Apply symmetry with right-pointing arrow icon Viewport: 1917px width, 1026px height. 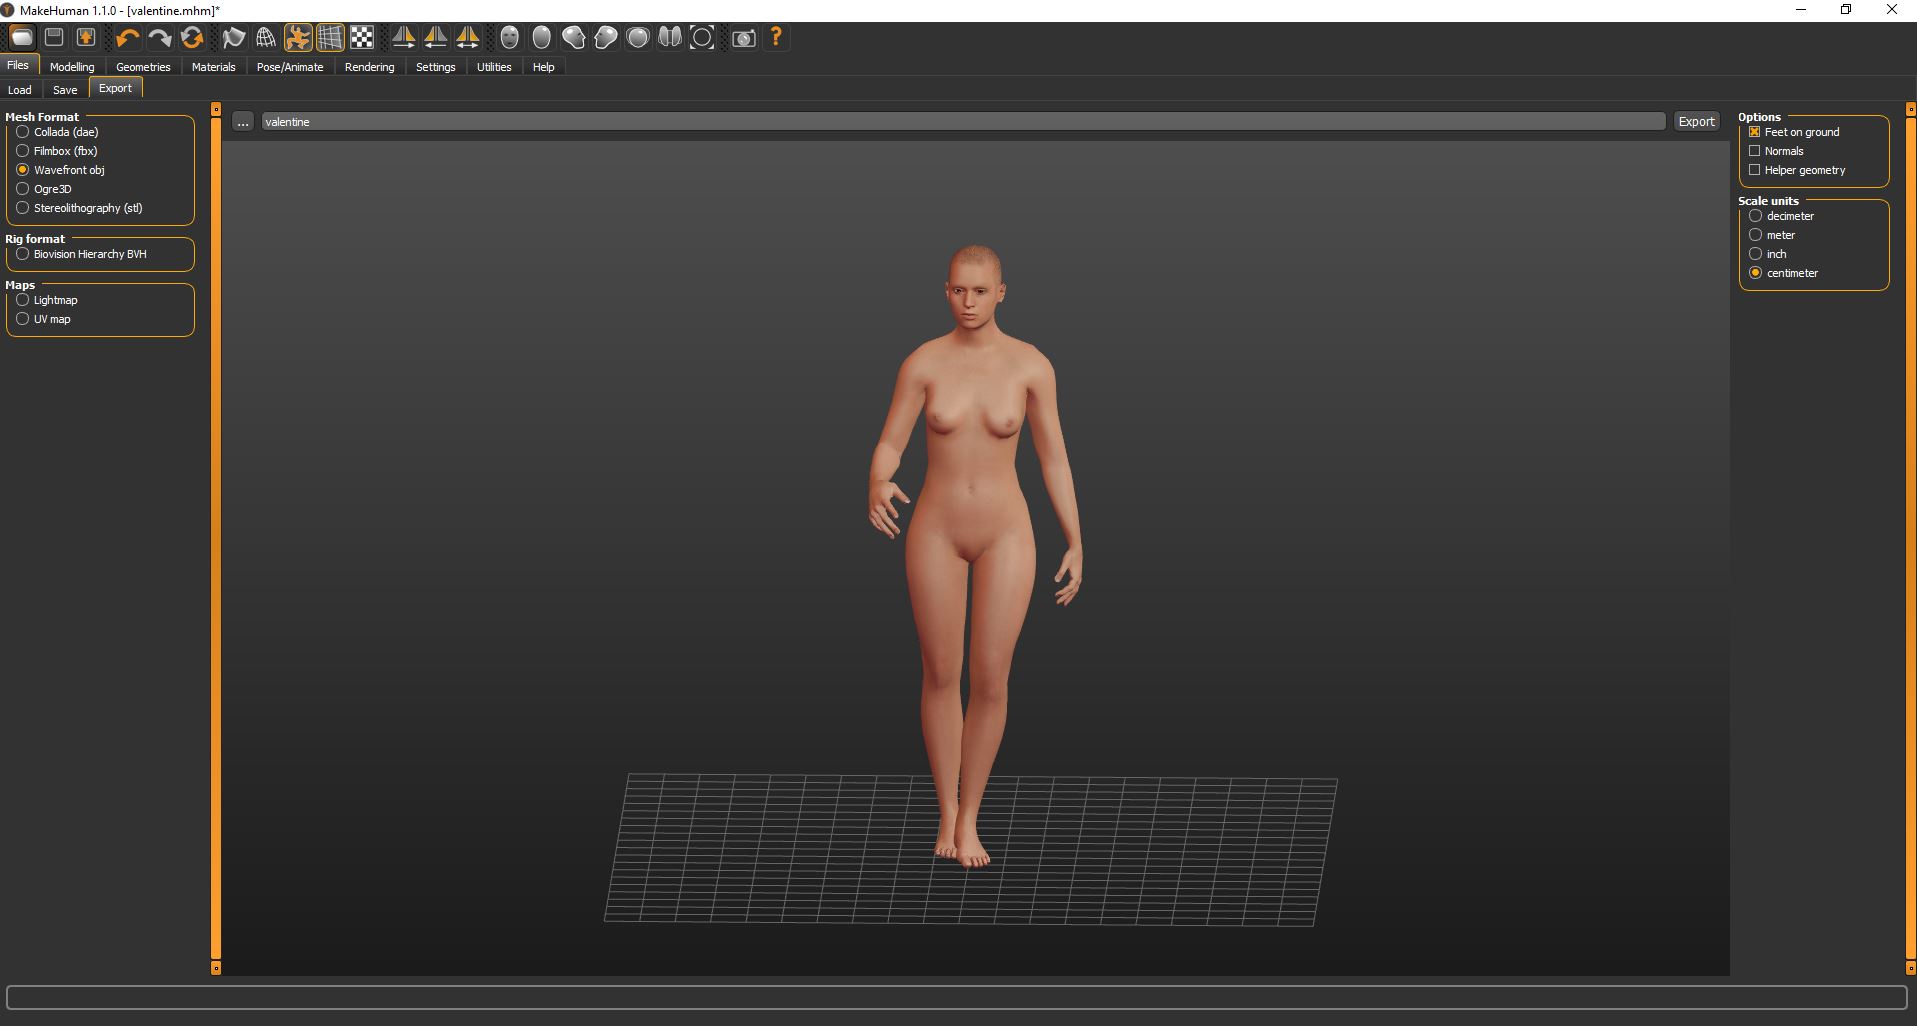pos(404,38)
